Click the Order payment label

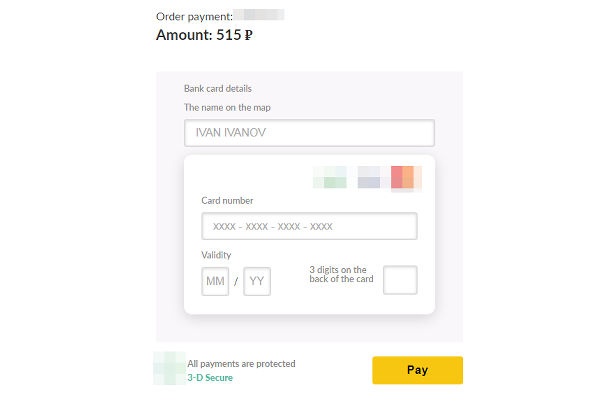(x=194, y=16)
